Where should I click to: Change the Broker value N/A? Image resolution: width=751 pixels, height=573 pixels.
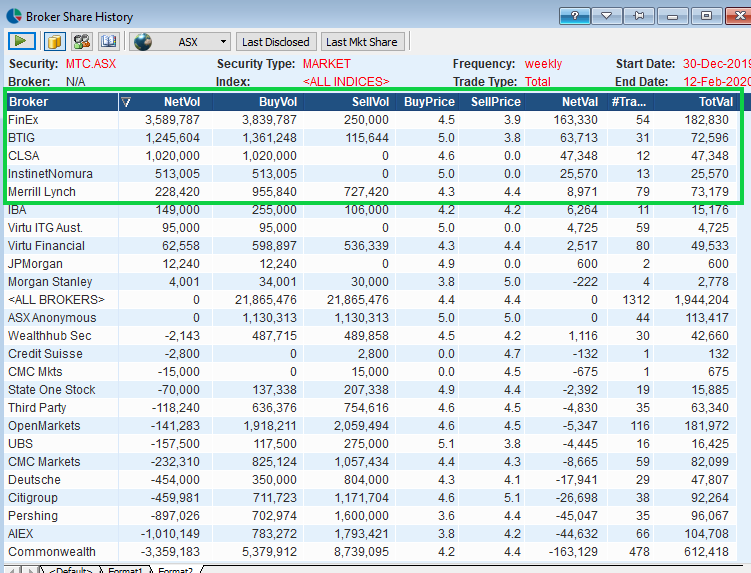[x=76, y=81]
